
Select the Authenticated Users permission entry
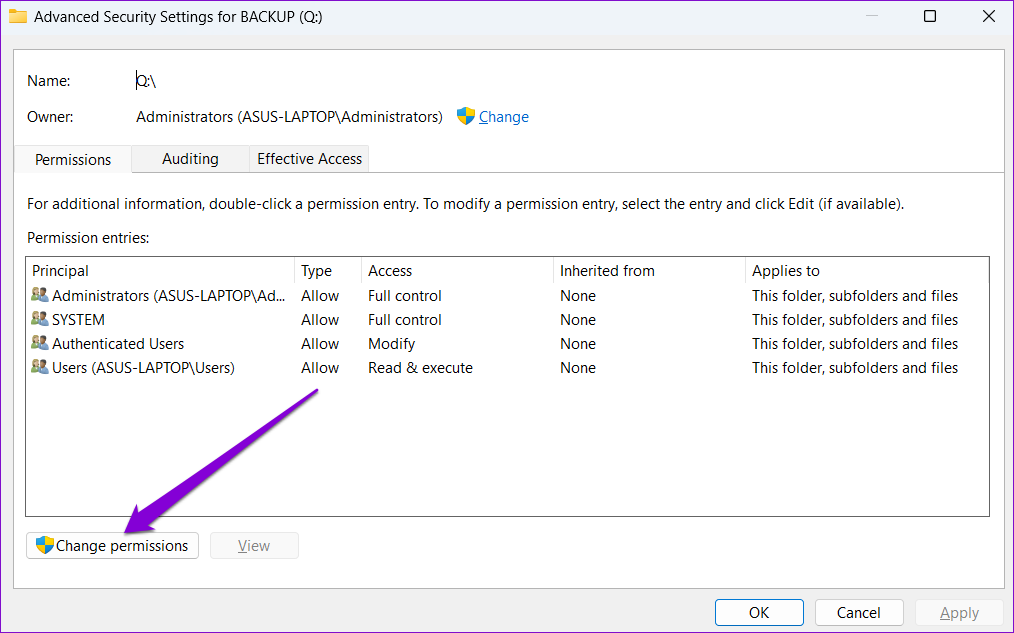pos(507,343)
